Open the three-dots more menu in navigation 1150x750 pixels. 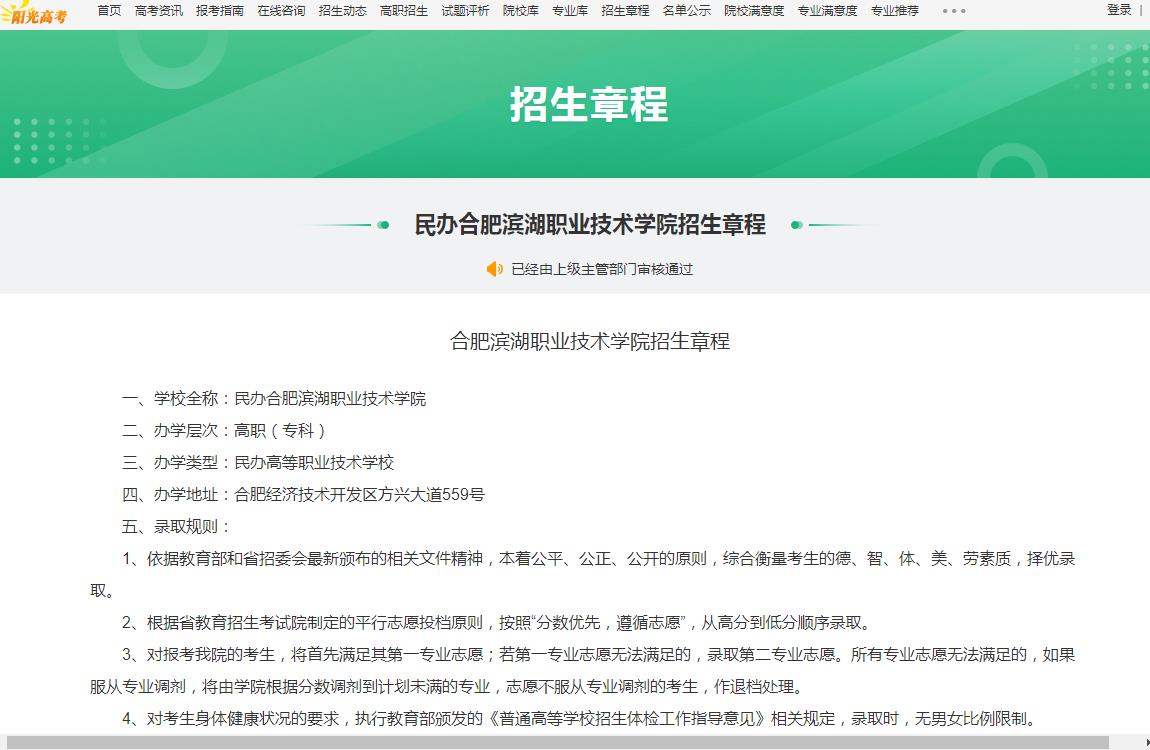(954, 11)
